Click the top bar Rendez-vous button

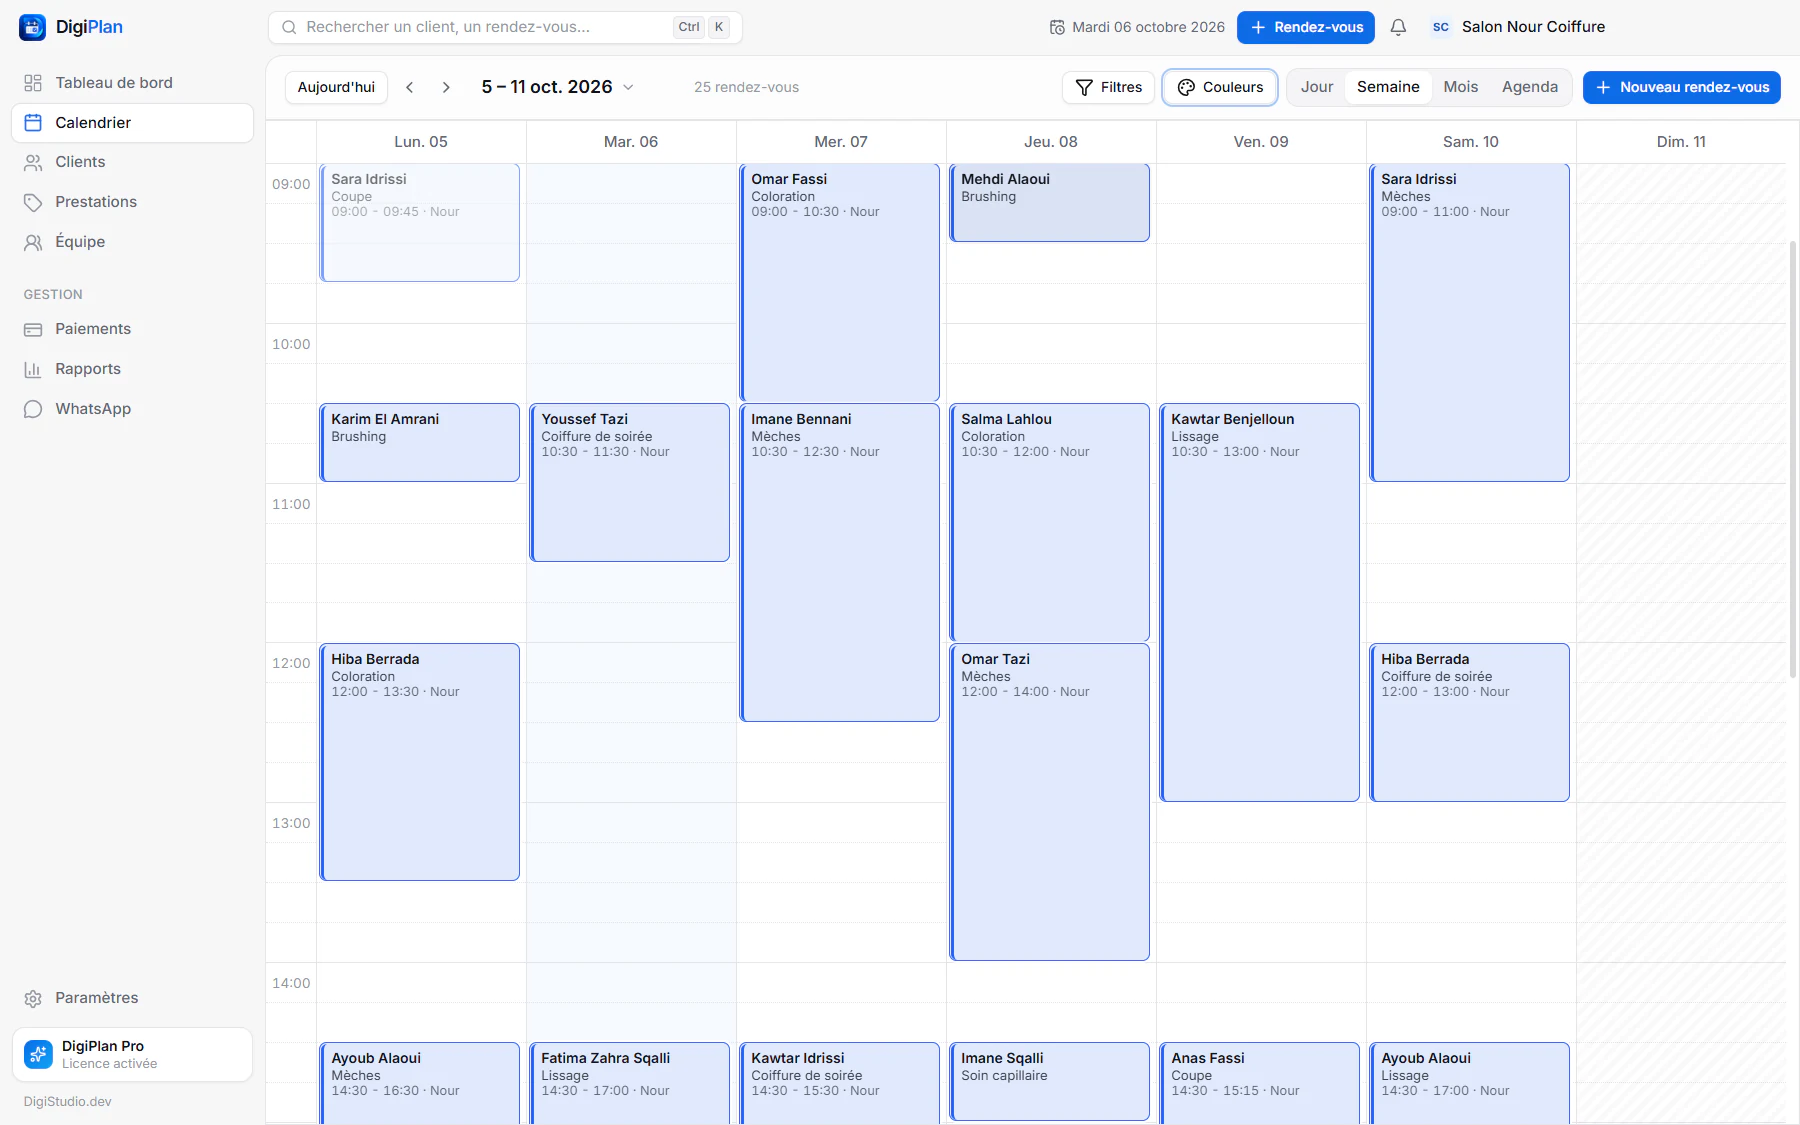(x=1305, y=27)
